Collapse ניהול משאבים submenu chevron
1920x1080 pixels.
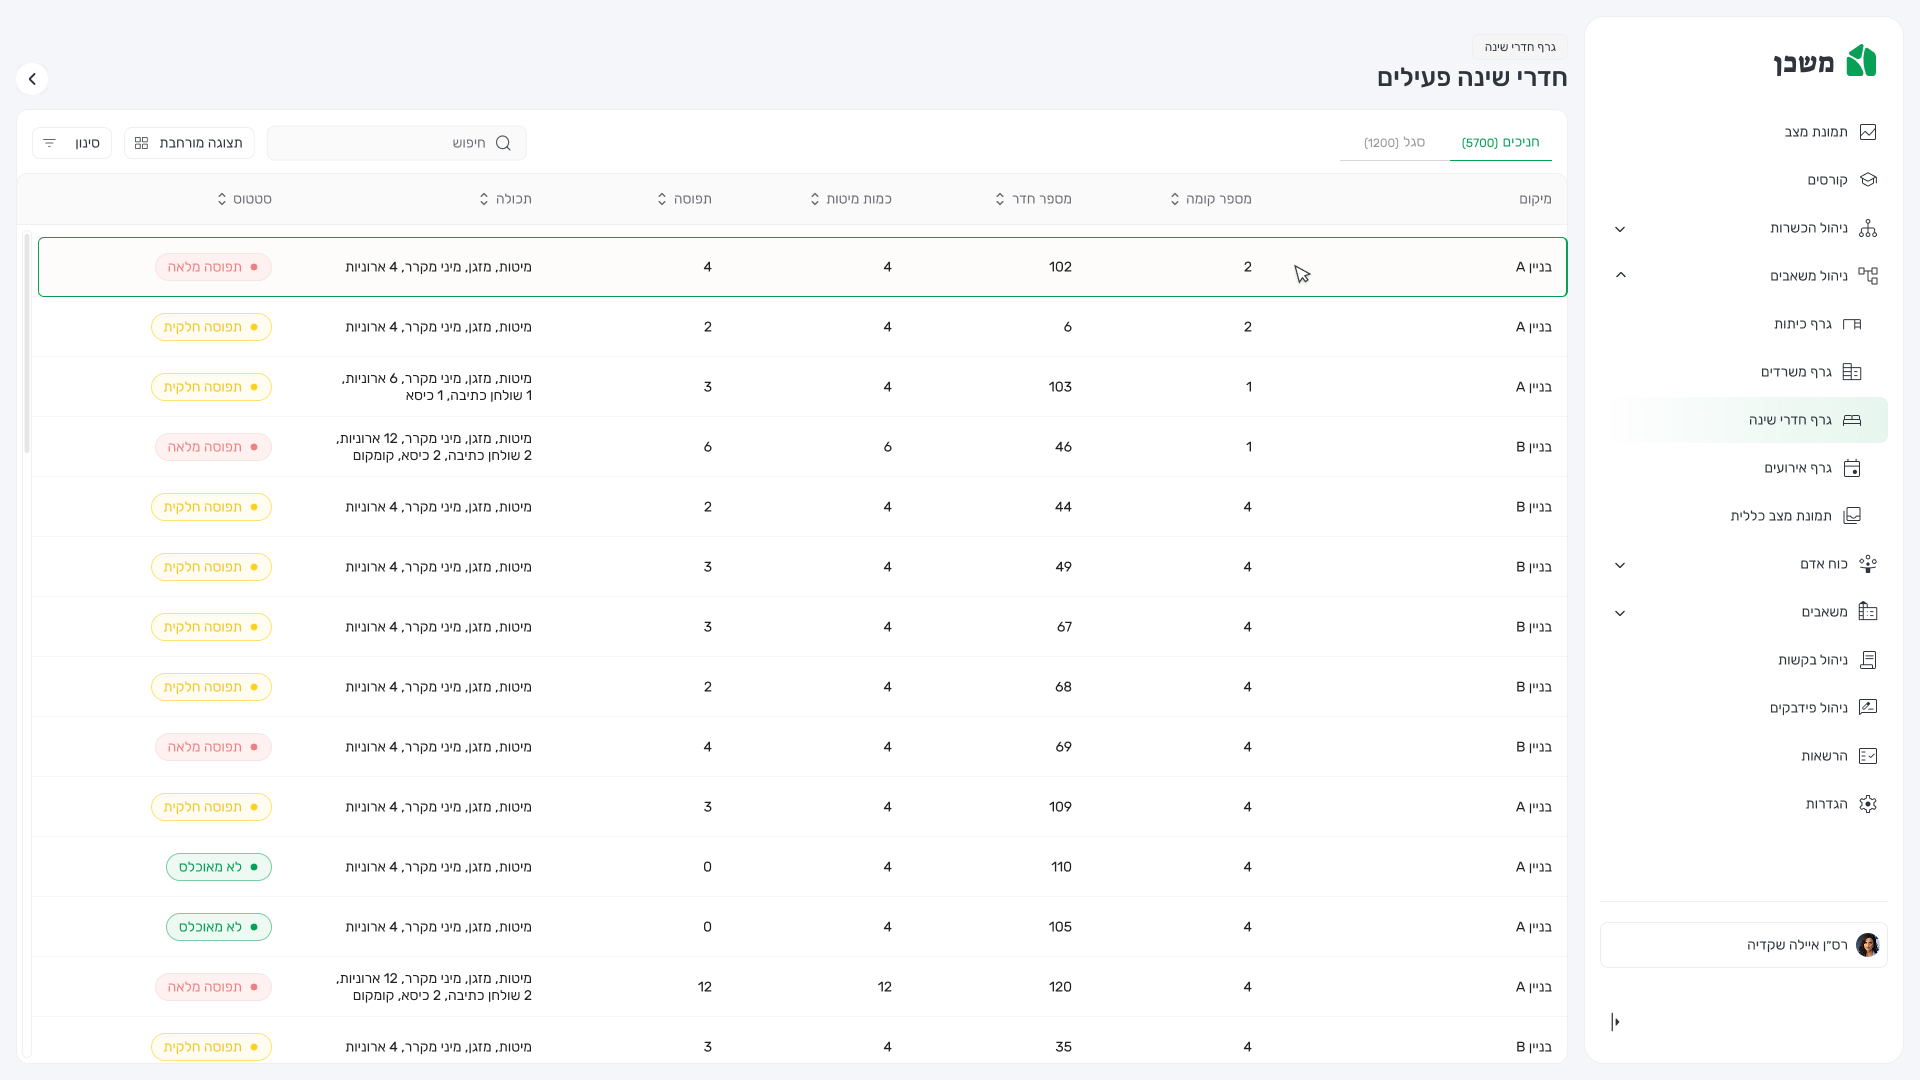tap(1620, 275)
